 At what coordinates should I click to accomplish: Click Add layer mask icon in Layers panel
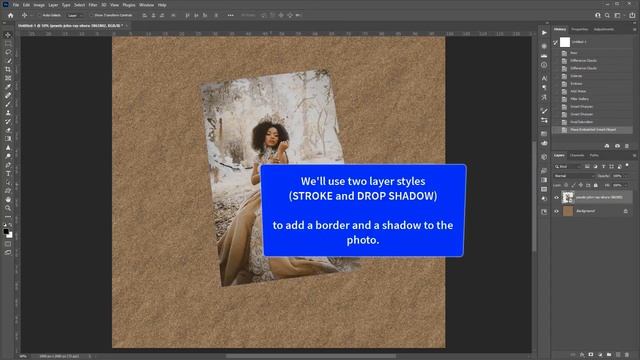(x=591, y=355)
